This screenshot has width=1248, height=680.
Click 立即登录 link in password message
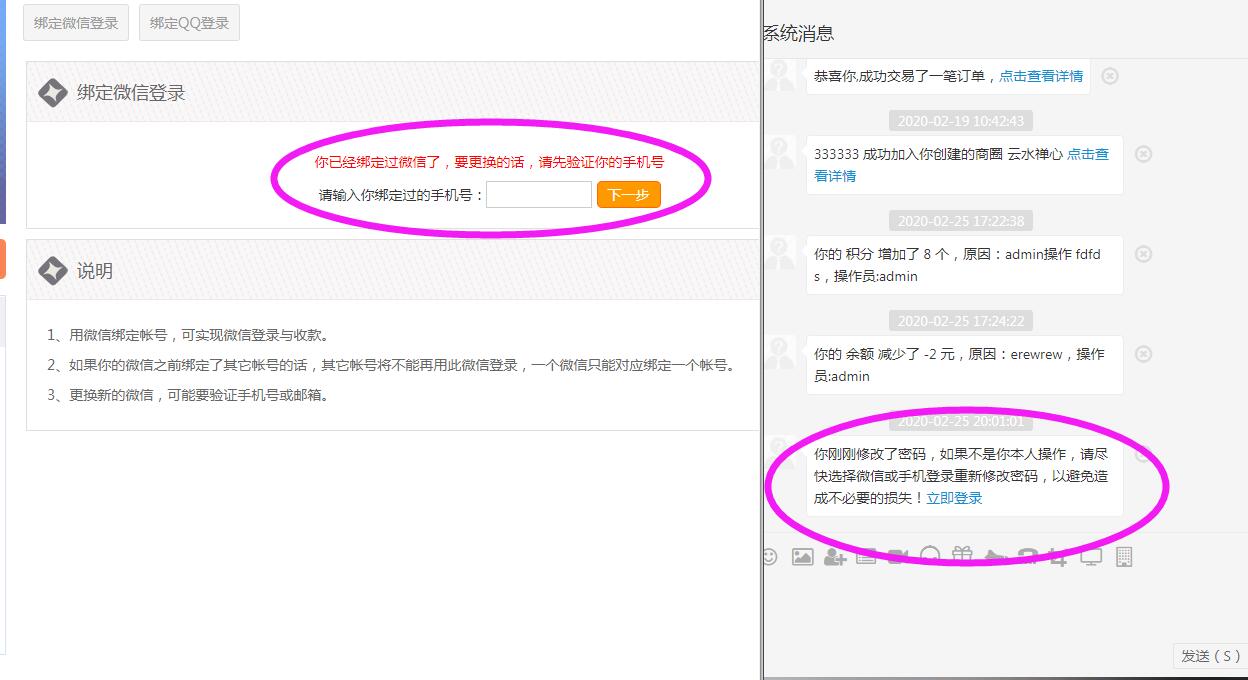pyautogui.click(x=954, y=498)
